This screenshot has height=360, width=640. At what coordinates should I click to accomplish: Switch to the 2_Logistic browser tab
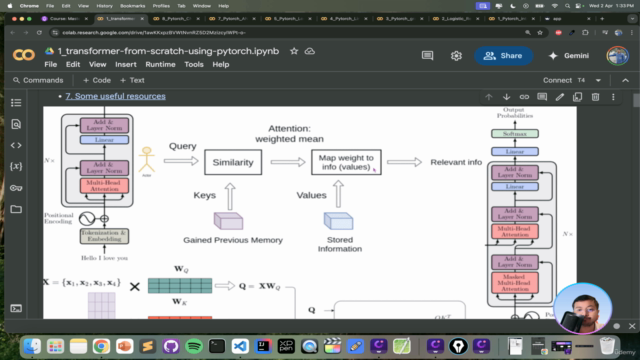coord(455,19)
